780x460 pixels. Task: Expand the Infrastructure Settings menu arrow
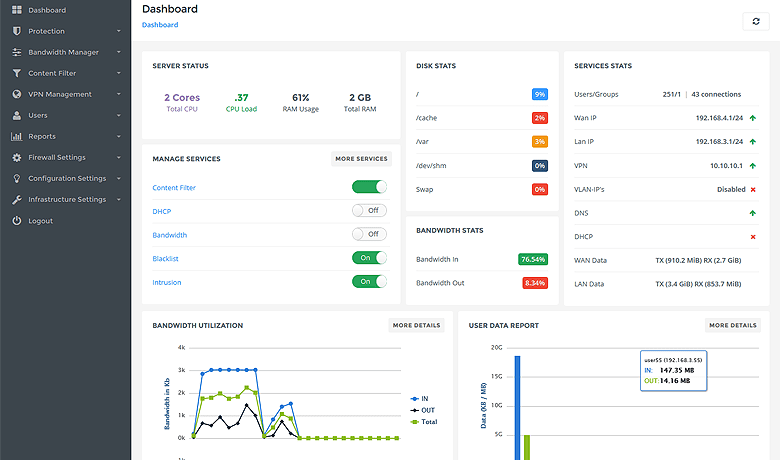point(119,199)
